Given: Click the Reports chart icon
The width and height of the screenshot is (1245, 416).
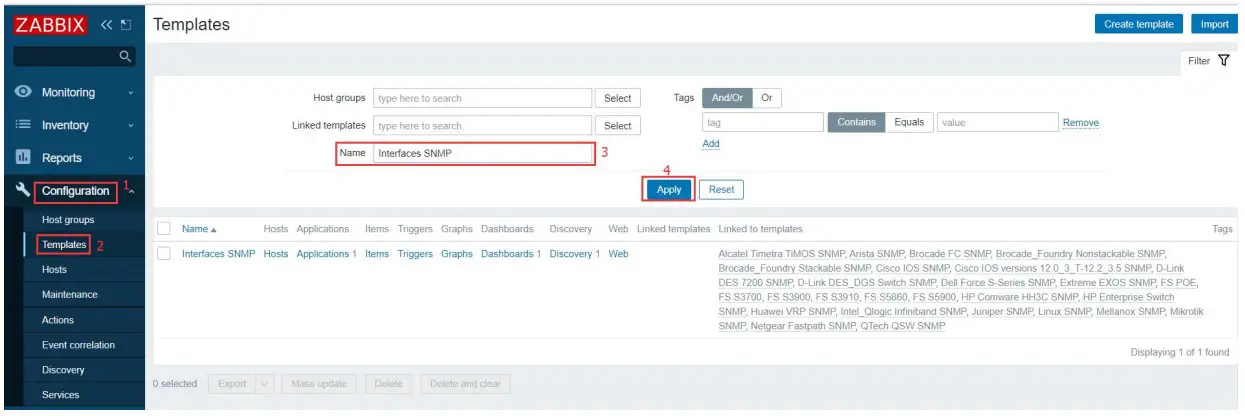Looking at the screenshot, I should [x=22, y=158].
